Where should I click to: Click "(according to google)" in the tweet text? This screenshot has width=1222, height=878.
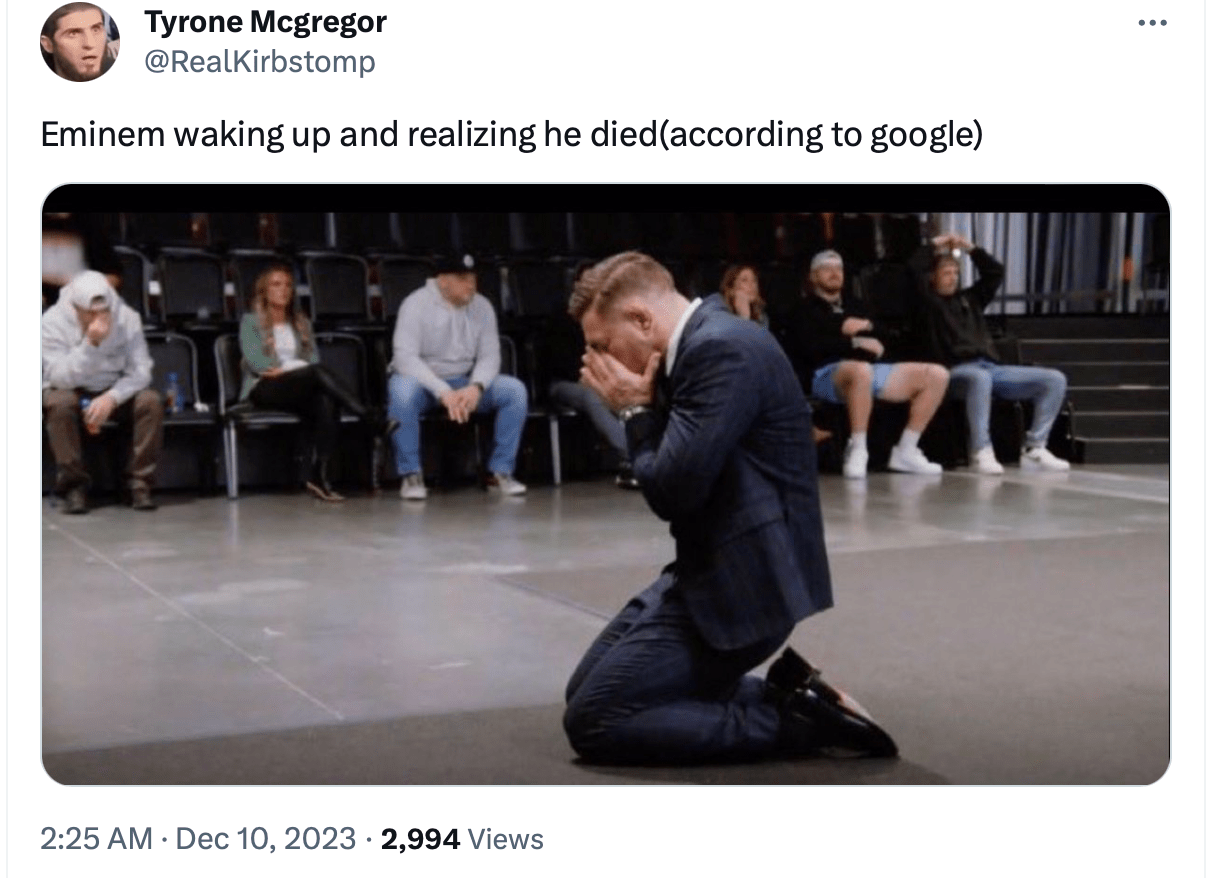click(x=818, y=135)
